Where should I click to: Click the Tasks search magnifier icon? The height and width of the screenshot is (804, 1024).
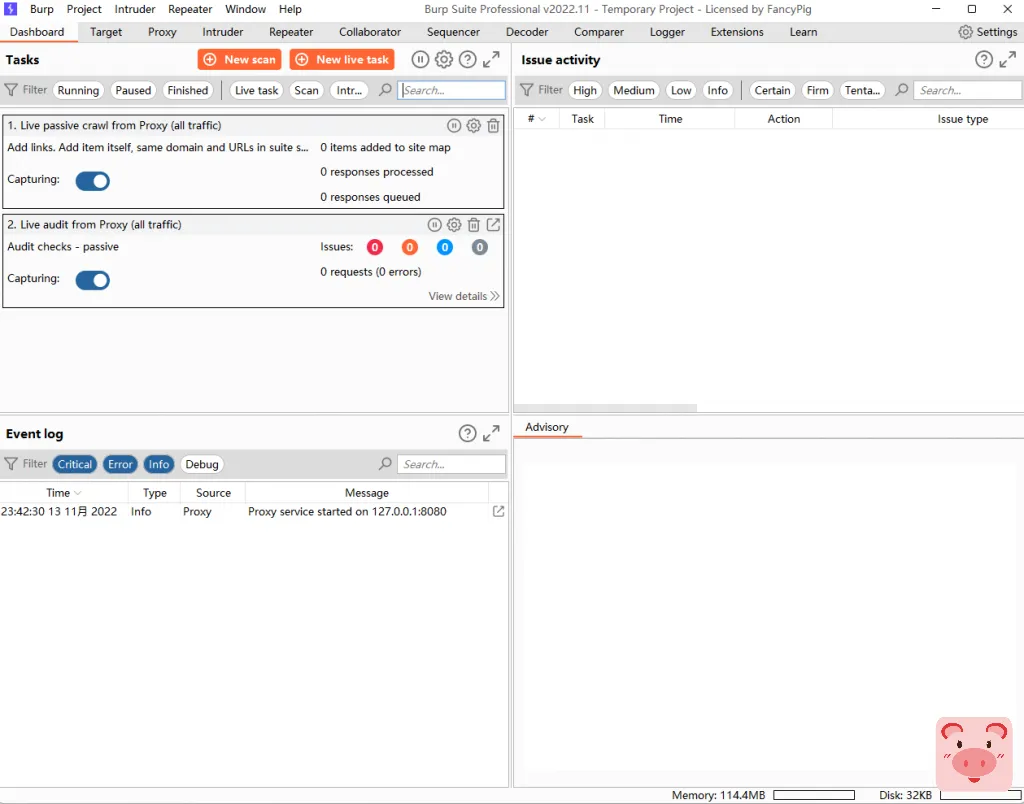(x=385, y=90)
